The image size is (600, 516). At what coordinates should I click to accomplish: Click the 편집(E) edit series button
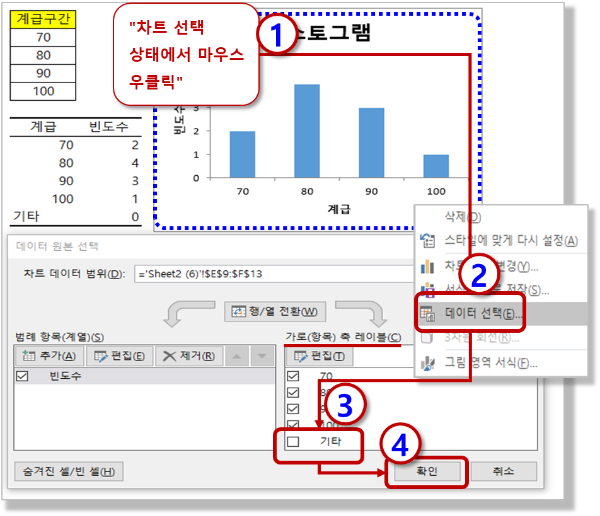pos(120,356)
